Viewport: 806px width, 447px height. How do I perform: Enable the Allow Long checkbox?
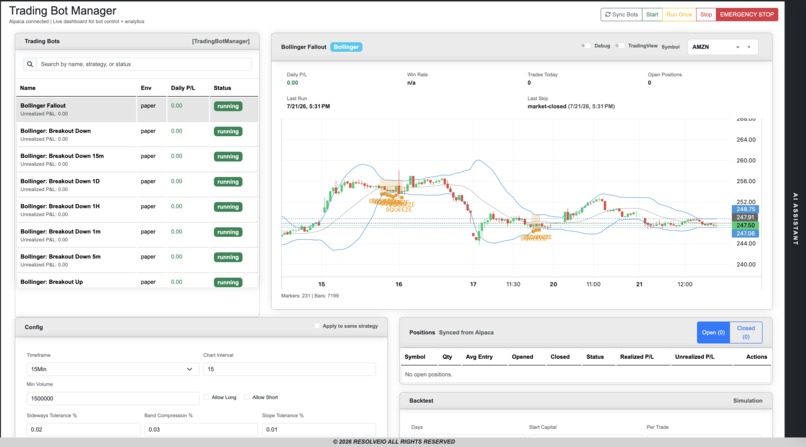206,397
